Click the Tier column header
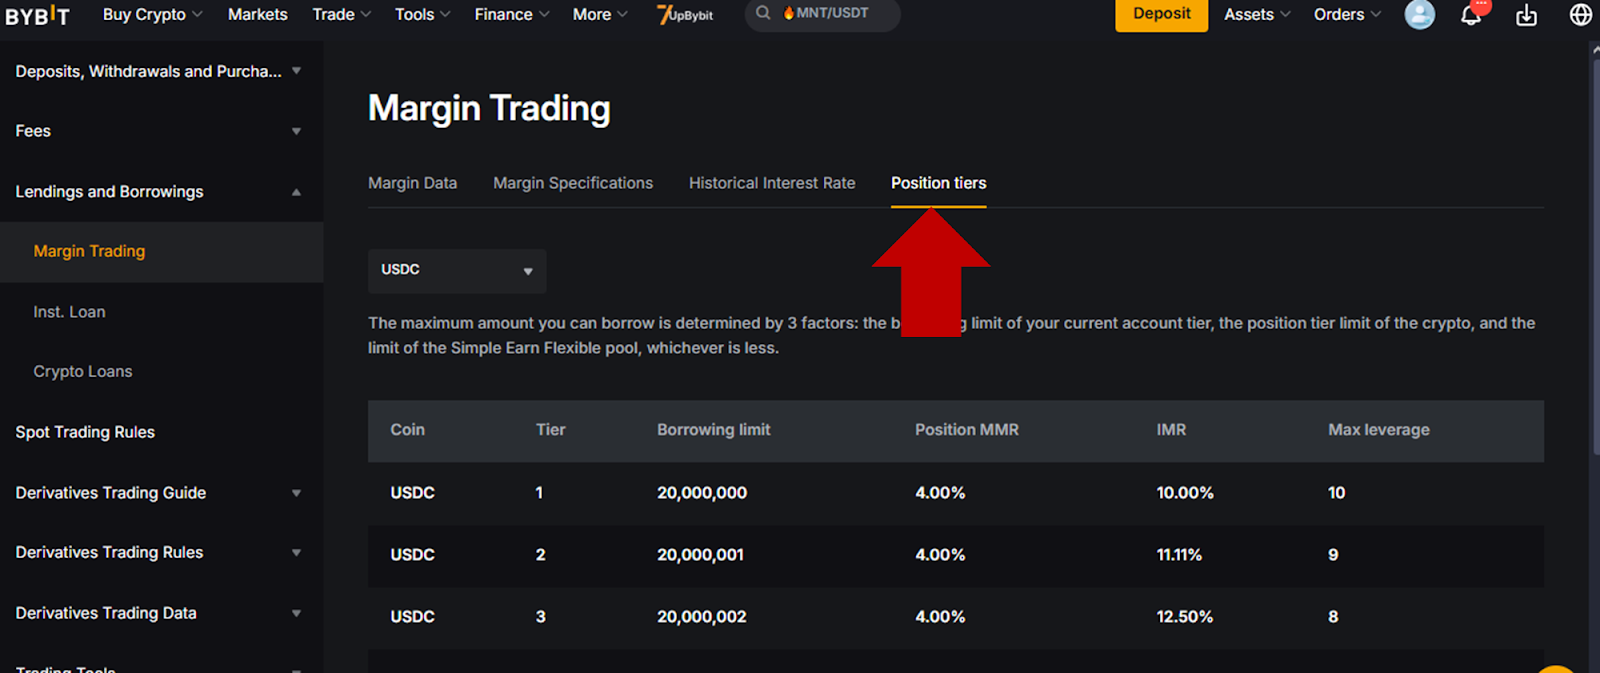 [550, 430]
